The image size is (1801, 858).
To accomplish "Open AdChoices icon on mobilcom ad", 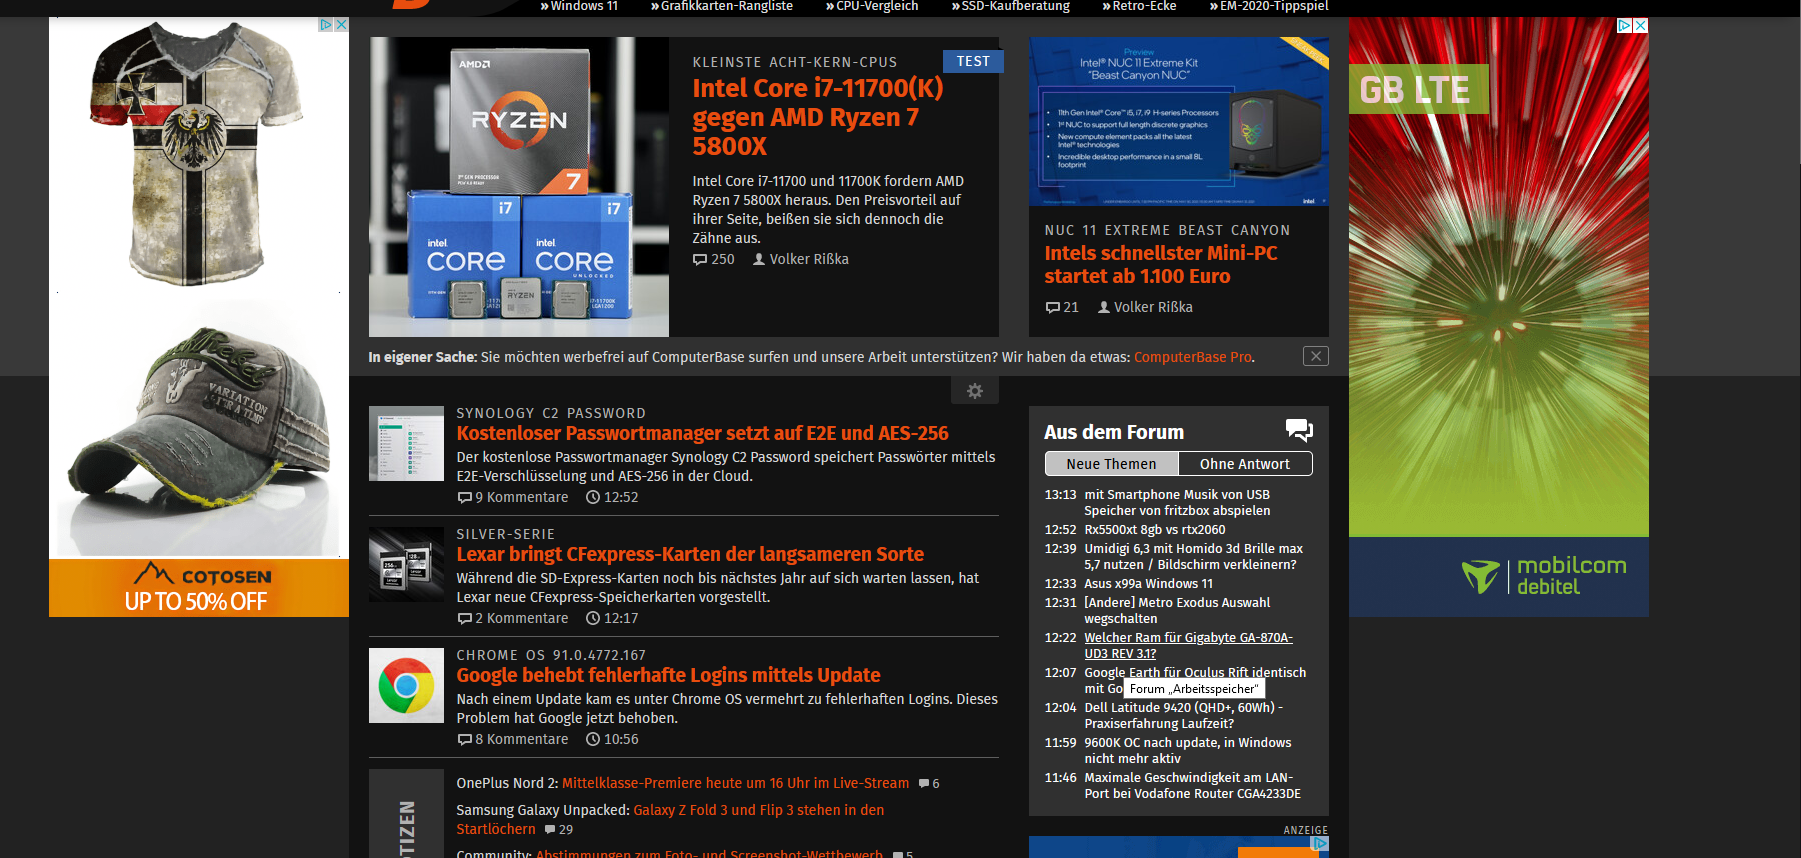I will click(1625, 25).
